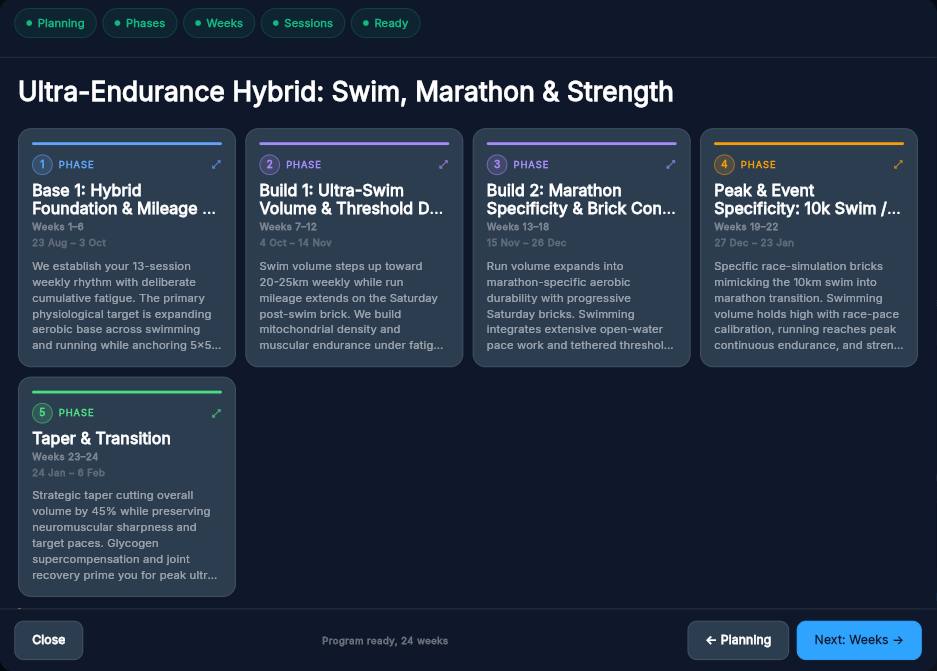Open Taper & Transition title
Viewport: 937px width, 671px height.
(101, 439)
